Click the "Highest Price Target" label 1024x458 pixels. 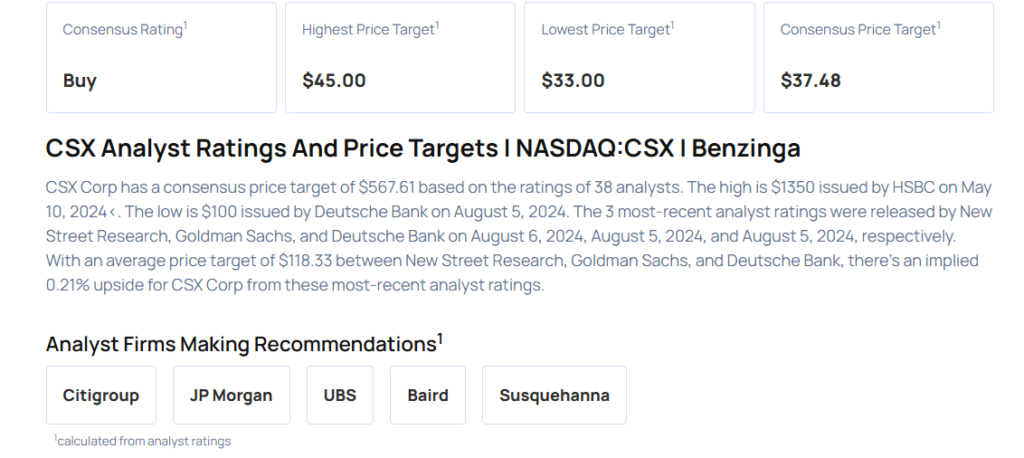(x=367, y=30)
